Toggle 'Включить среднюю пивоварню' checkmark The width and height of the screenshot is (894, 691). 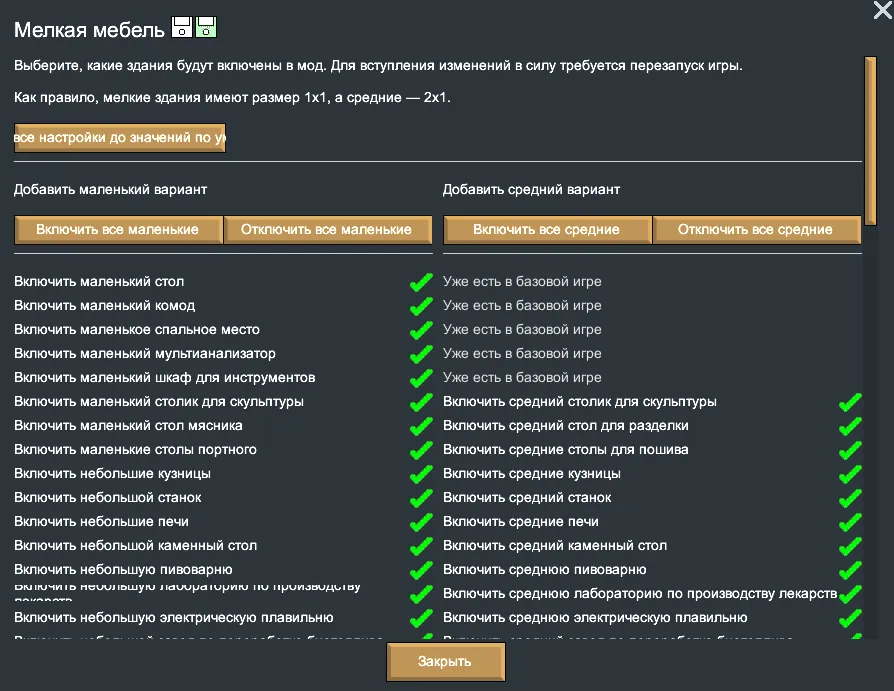coord(850,570)
